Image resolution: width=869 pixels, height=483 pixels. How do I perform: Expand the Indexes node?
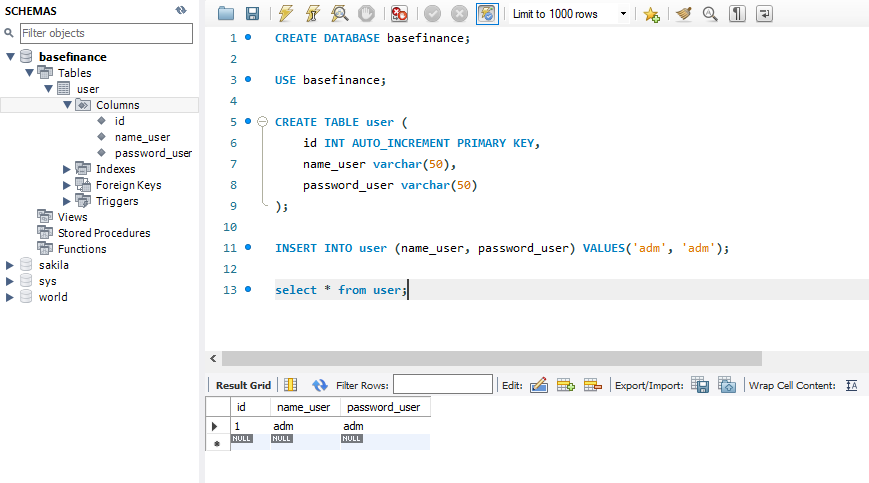click(67, 169)
